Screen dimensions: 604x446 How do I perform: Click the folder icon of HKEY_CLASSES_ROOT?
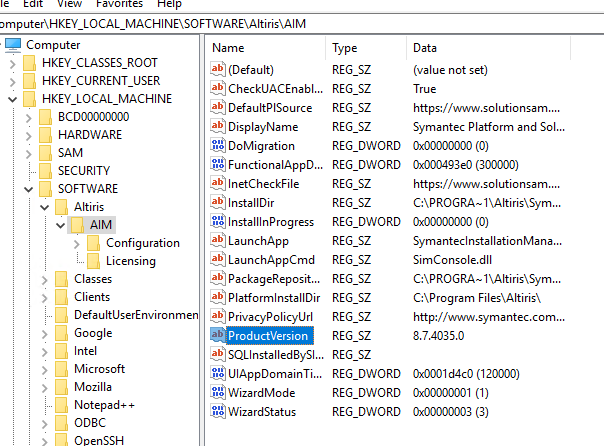tap(29, 63)
